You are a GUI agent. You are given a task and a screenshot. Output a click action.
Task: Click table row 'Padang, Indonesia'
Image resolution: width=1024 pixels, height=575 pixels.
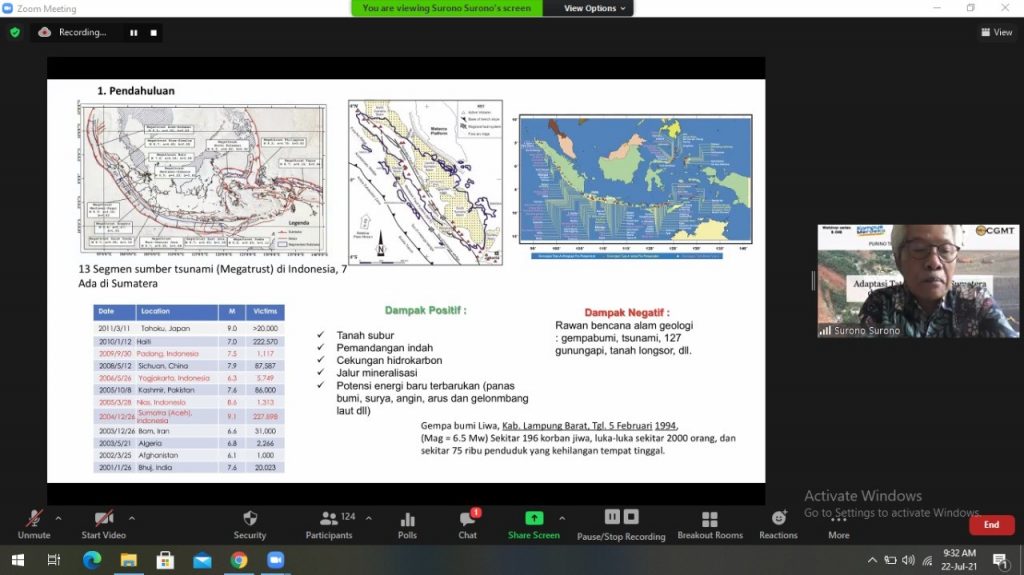click(189, 353)
